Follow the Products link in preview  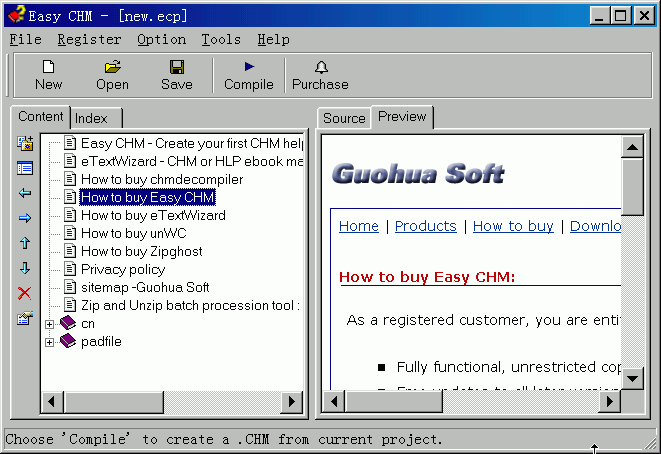coord(426,226)
